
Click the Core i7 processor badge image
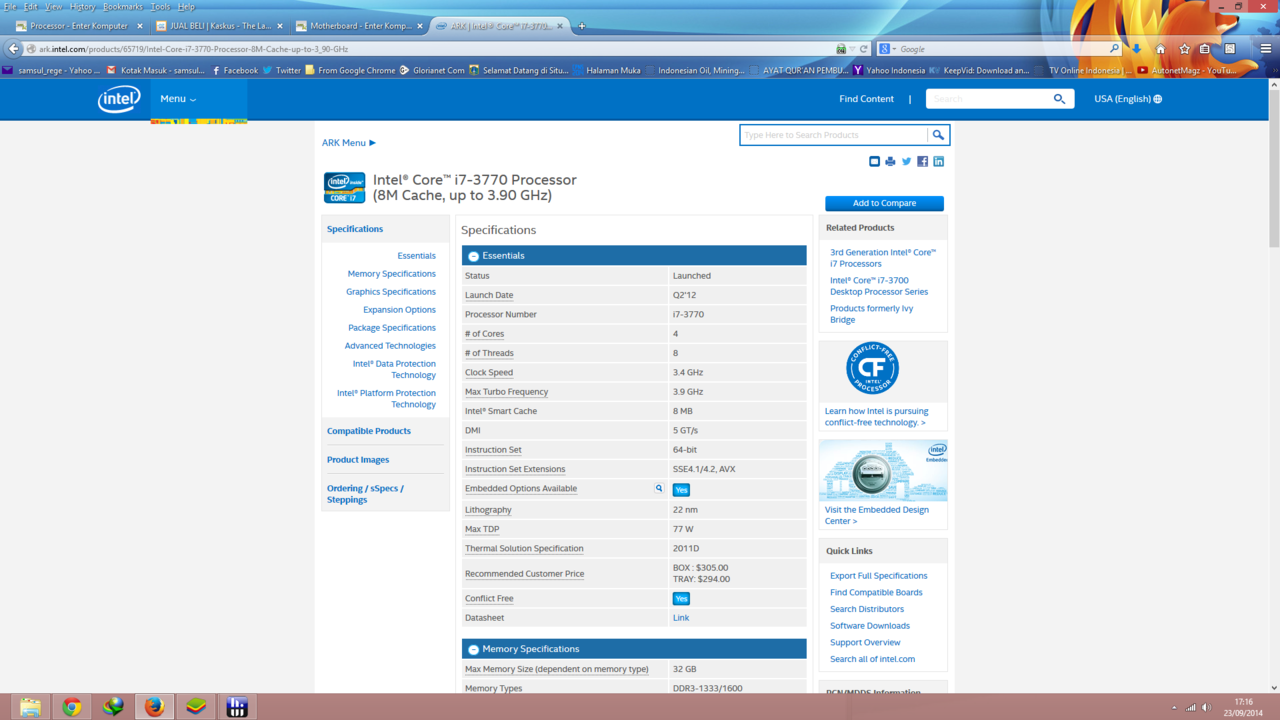[344, 187]
